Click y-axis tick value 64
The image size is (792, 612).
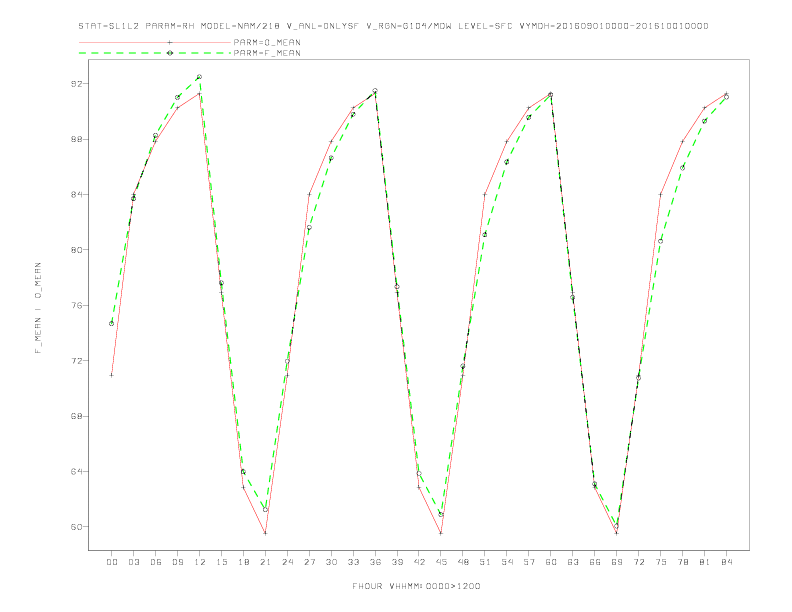[77, 471]
